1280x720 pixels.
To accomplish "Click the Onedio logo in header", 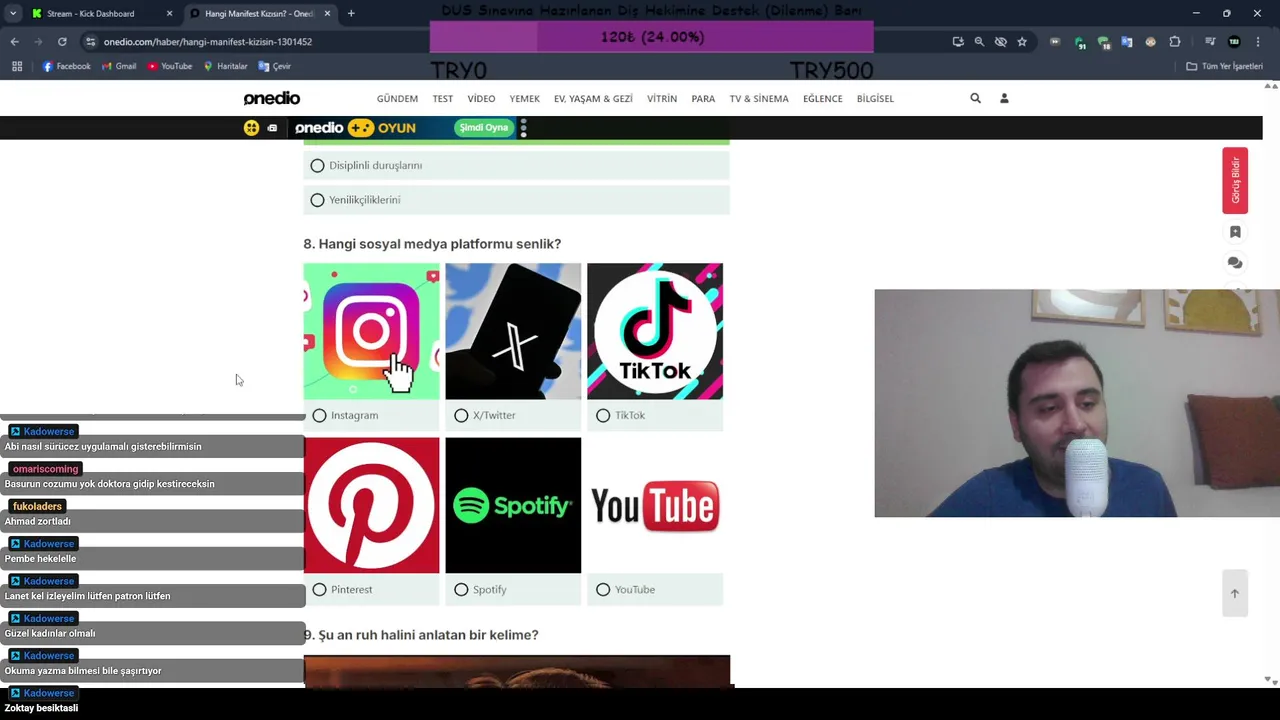I will 272,98.
